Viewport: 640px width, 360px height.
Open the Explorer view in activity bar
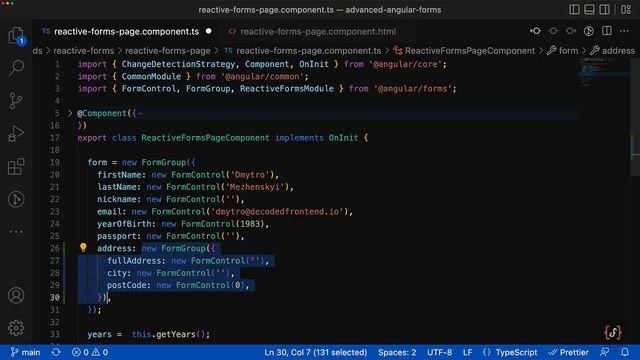coord(16,35)
